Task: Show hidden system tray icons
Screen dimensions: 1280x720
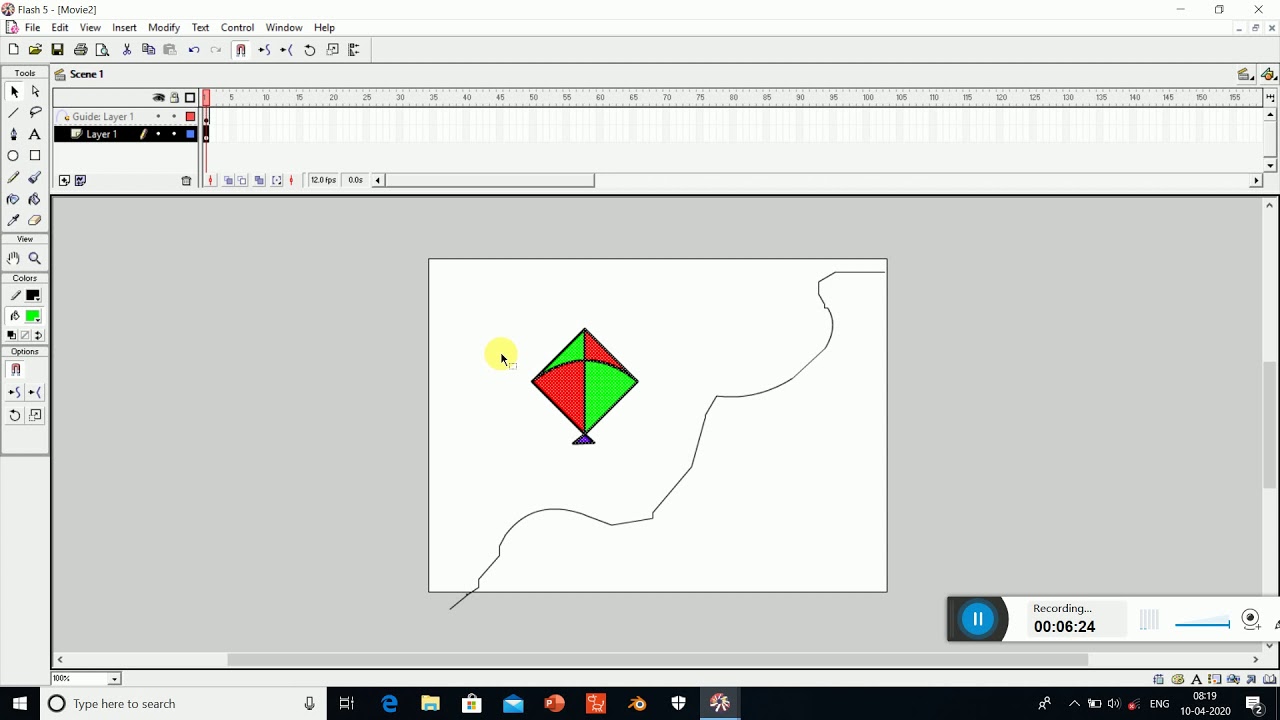Action: tap(1075, 704)
